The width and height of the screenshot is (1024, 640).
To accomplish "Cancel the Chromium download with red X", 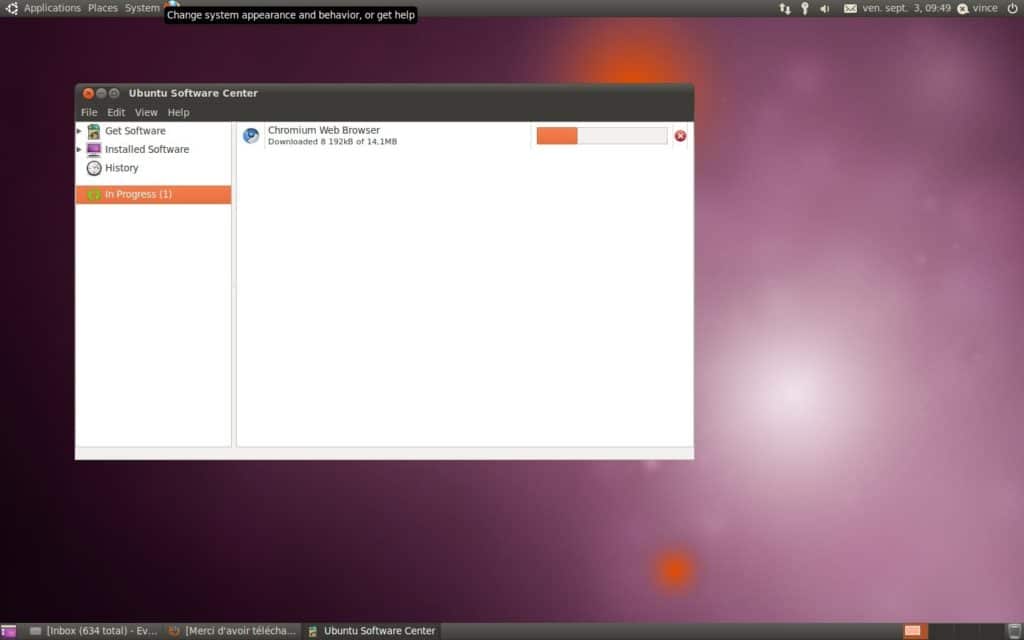I will pyautogui.click(x=680, y=136).
